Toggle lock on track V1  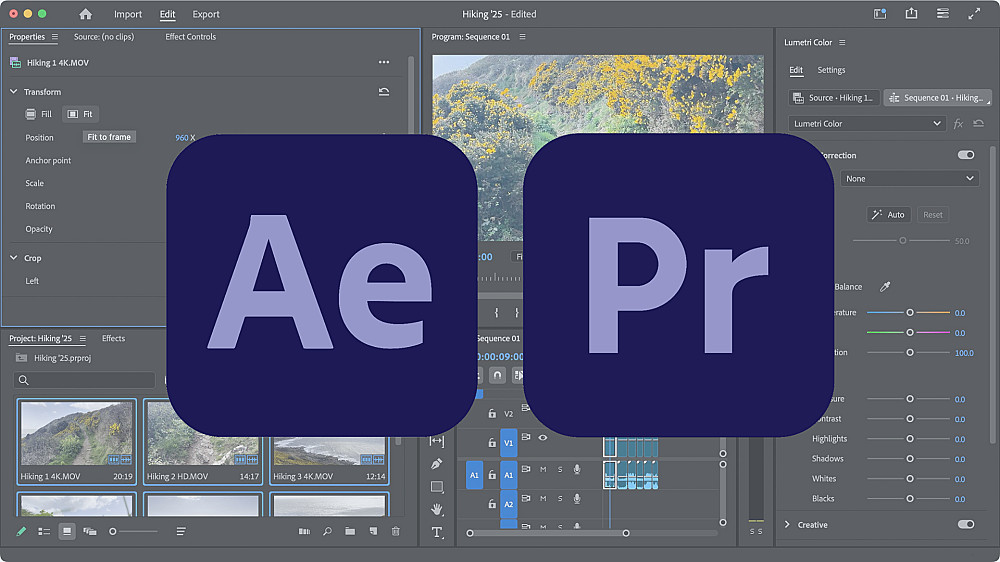pyautogui.click(x=492, y=442)
